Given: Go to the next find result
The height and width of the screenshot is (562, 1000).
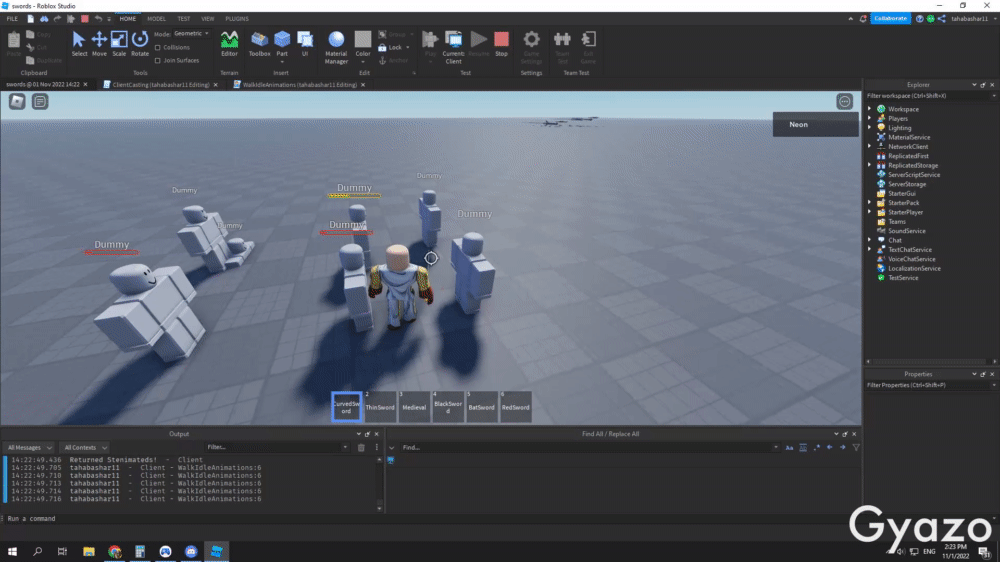Looking at the screenshot, I should 842,447.
